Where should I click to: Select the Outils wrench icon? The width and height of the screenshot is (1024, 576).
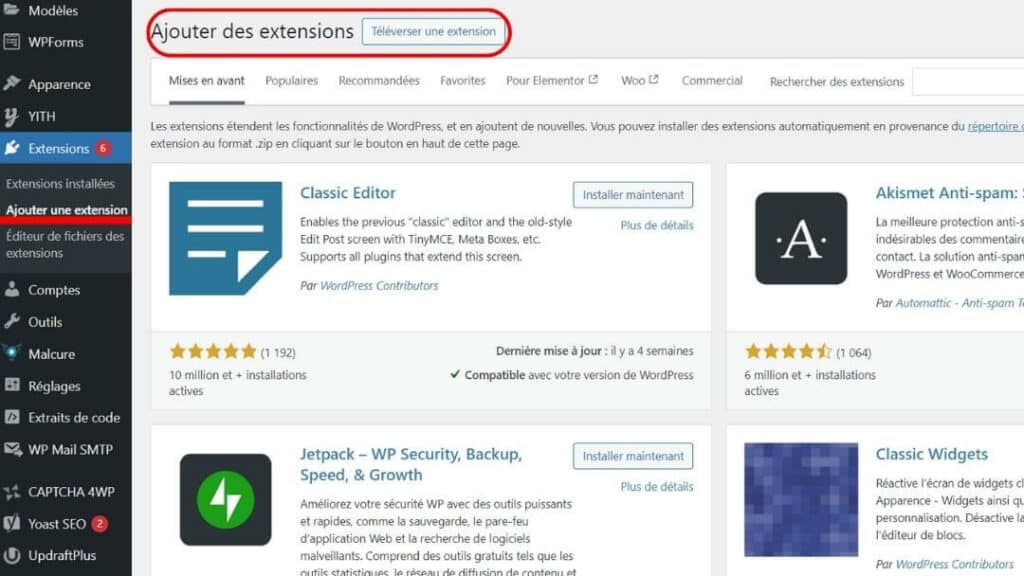pyautogui.click(x=12, y=321)
